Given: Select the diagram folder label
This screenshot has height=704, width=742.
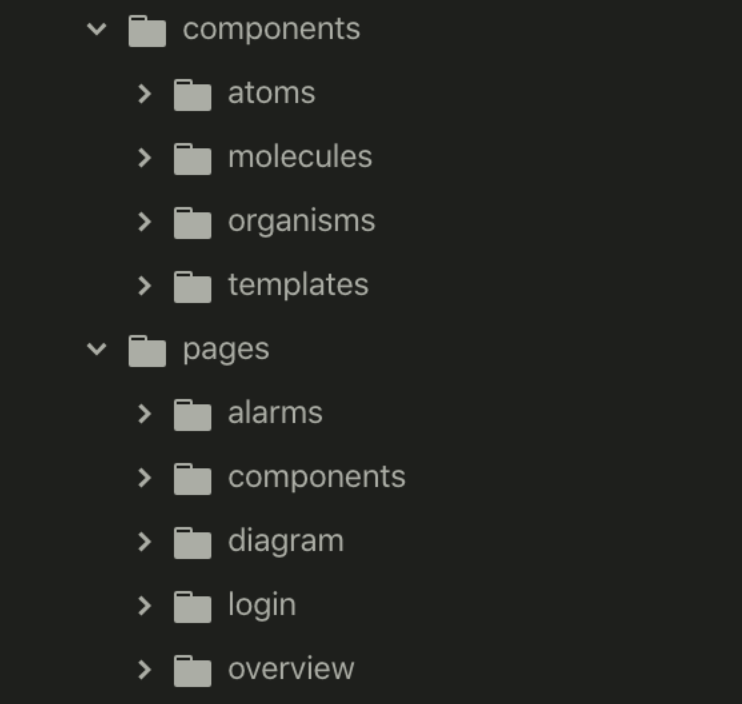Looking at the screenshot, I should [x=285, y=541].
